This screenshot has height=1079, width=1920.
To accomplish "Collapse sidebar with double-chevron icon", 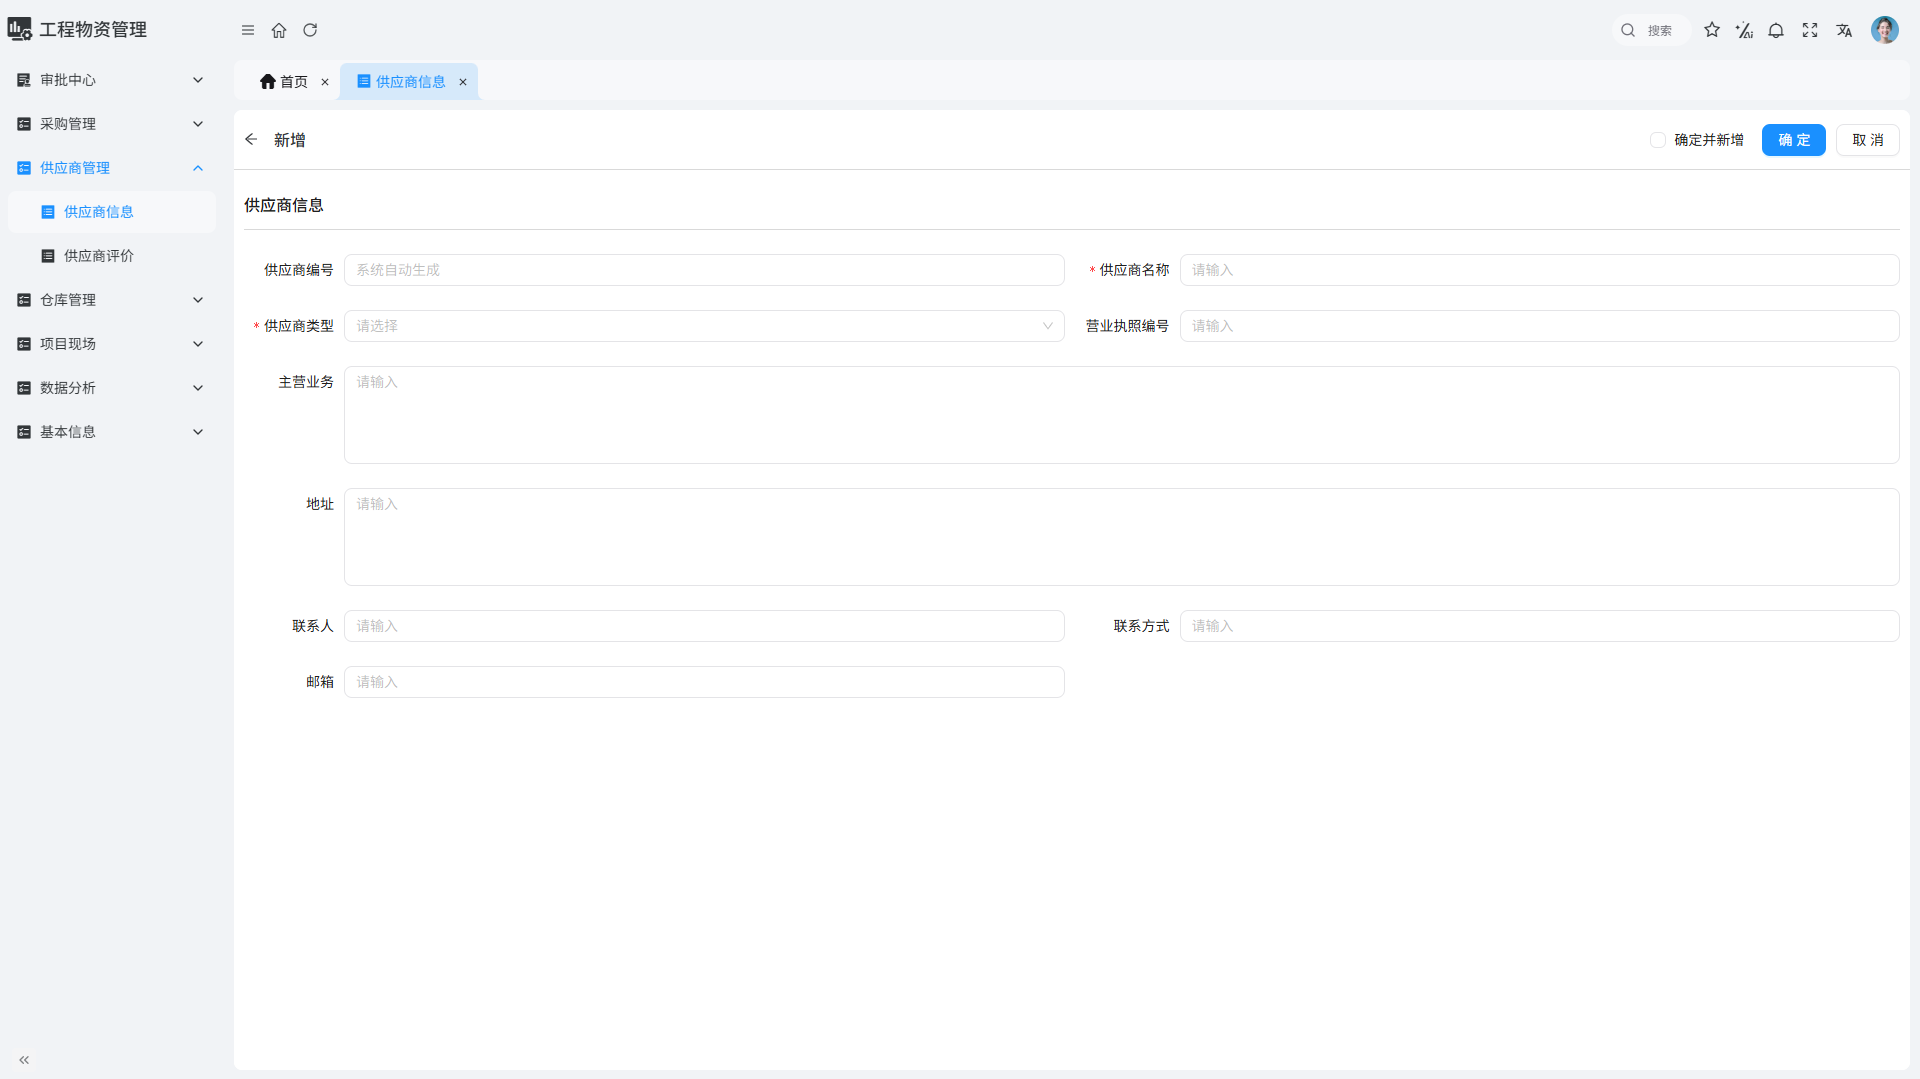I will [24, 1060].
